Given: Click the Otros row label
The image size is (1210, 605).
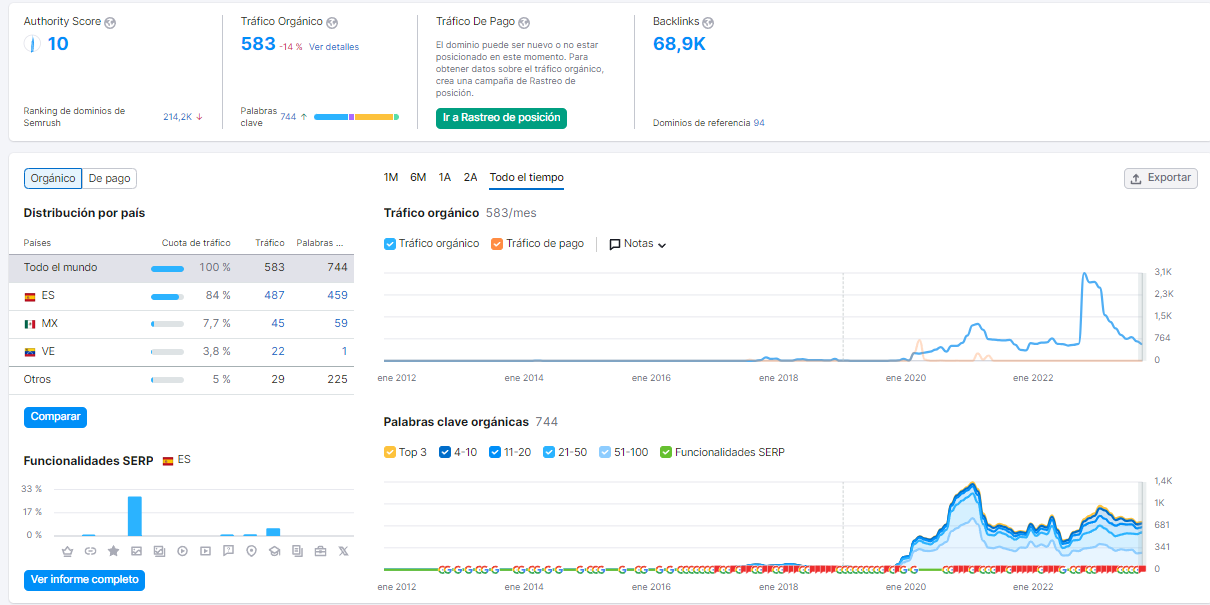Looking at the screenshot, I should tap(37, 379).
